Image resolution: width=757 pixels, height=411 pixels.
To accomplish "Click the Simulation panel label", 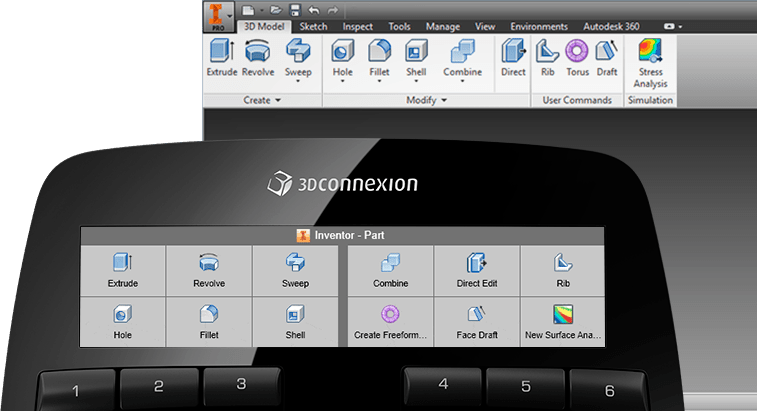I will (x=650, y=100).
